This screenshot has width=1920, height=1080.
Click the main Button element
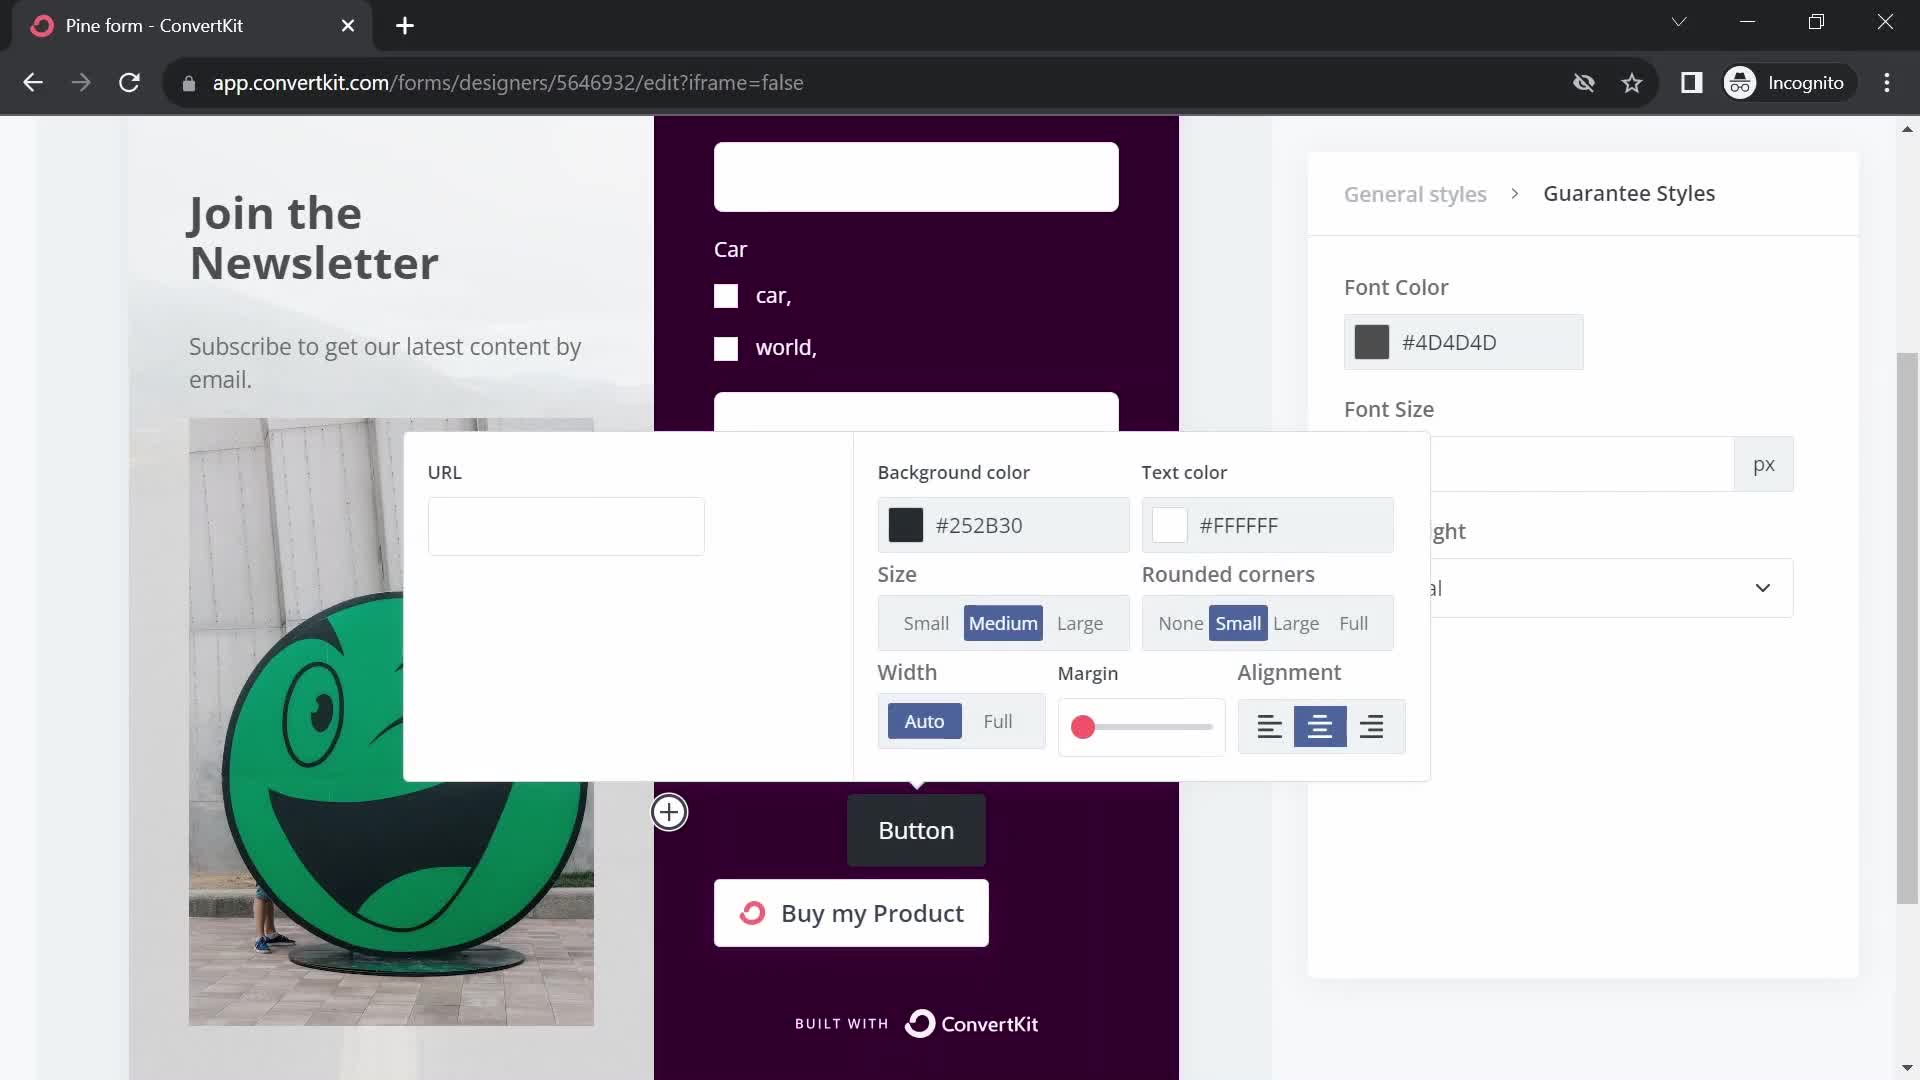(918, 829)
